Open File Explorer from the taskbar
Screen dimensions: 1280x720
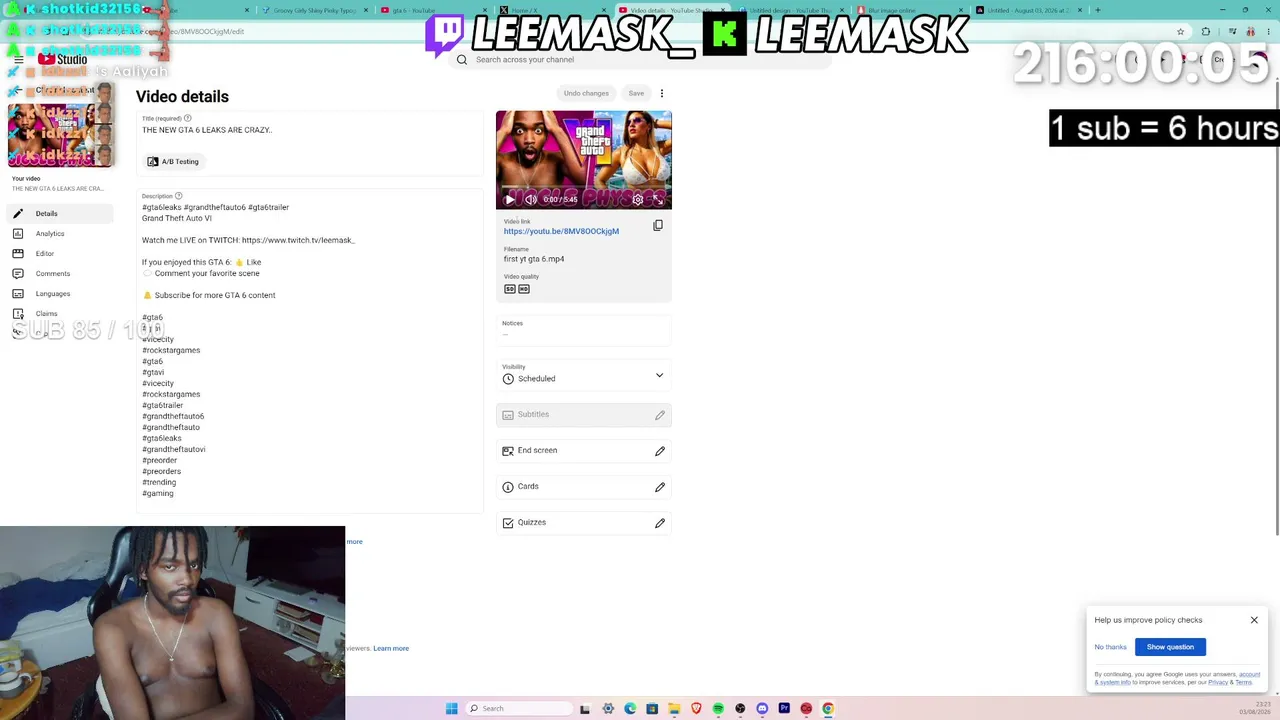tap(674, 708)
